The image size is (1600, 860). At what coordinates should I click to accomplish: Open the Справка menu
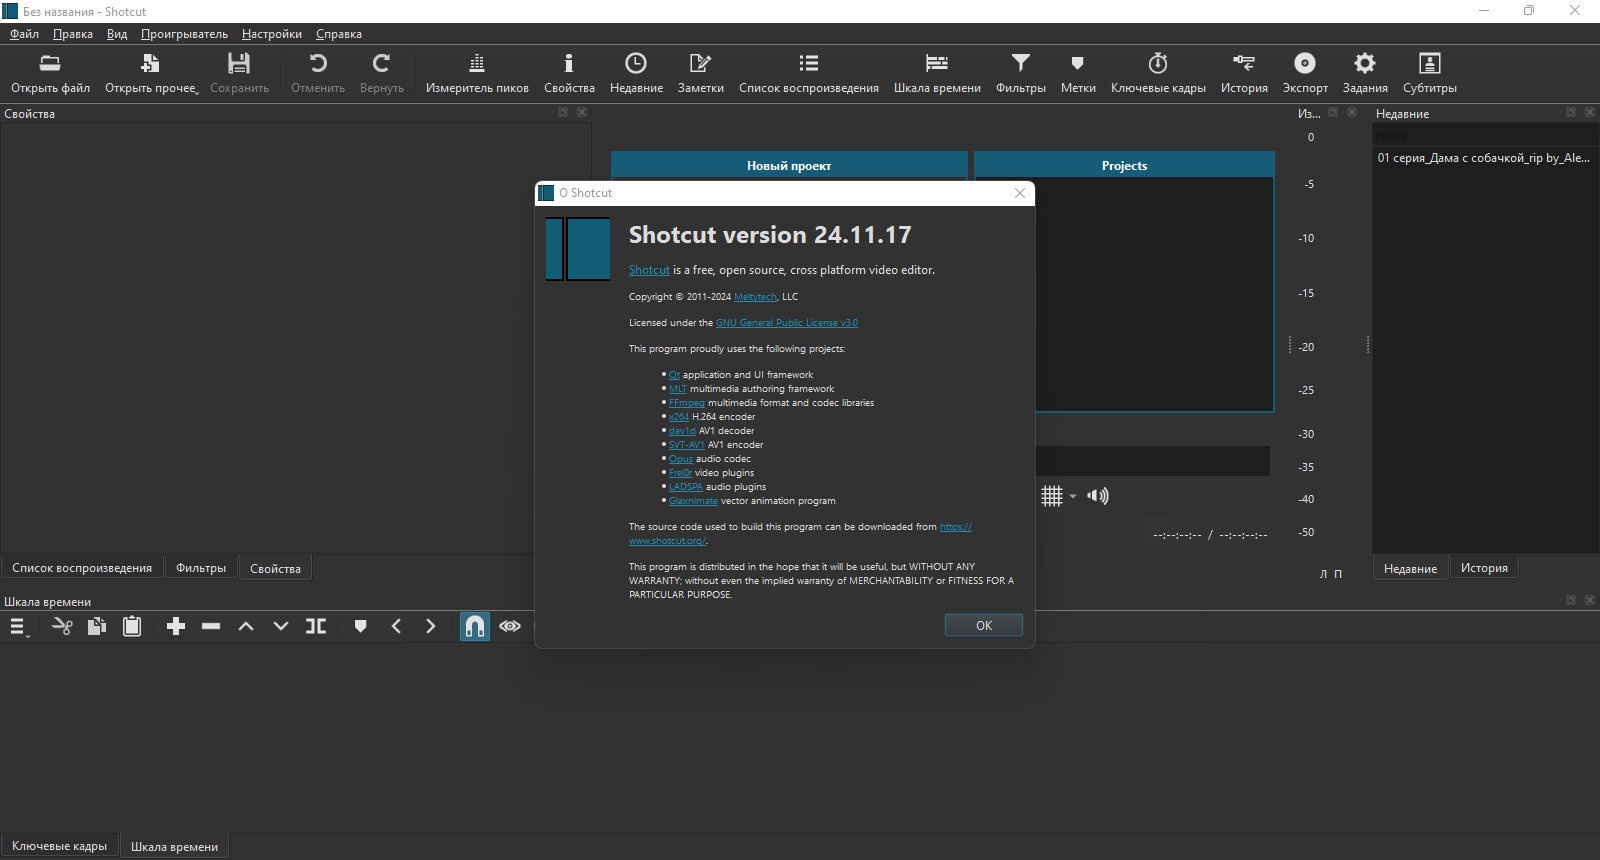click(339, 34)
